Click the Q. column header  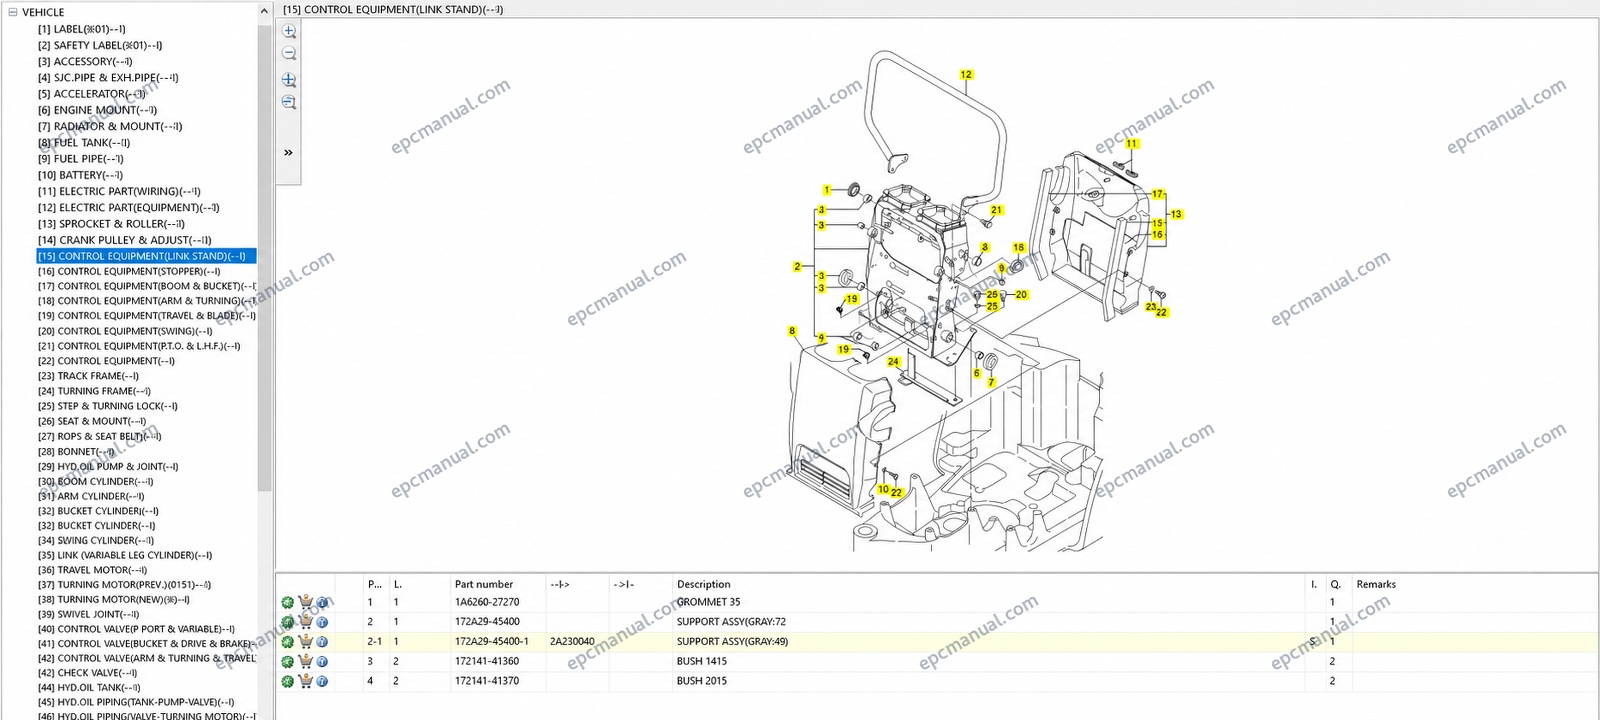(1335, 584)
